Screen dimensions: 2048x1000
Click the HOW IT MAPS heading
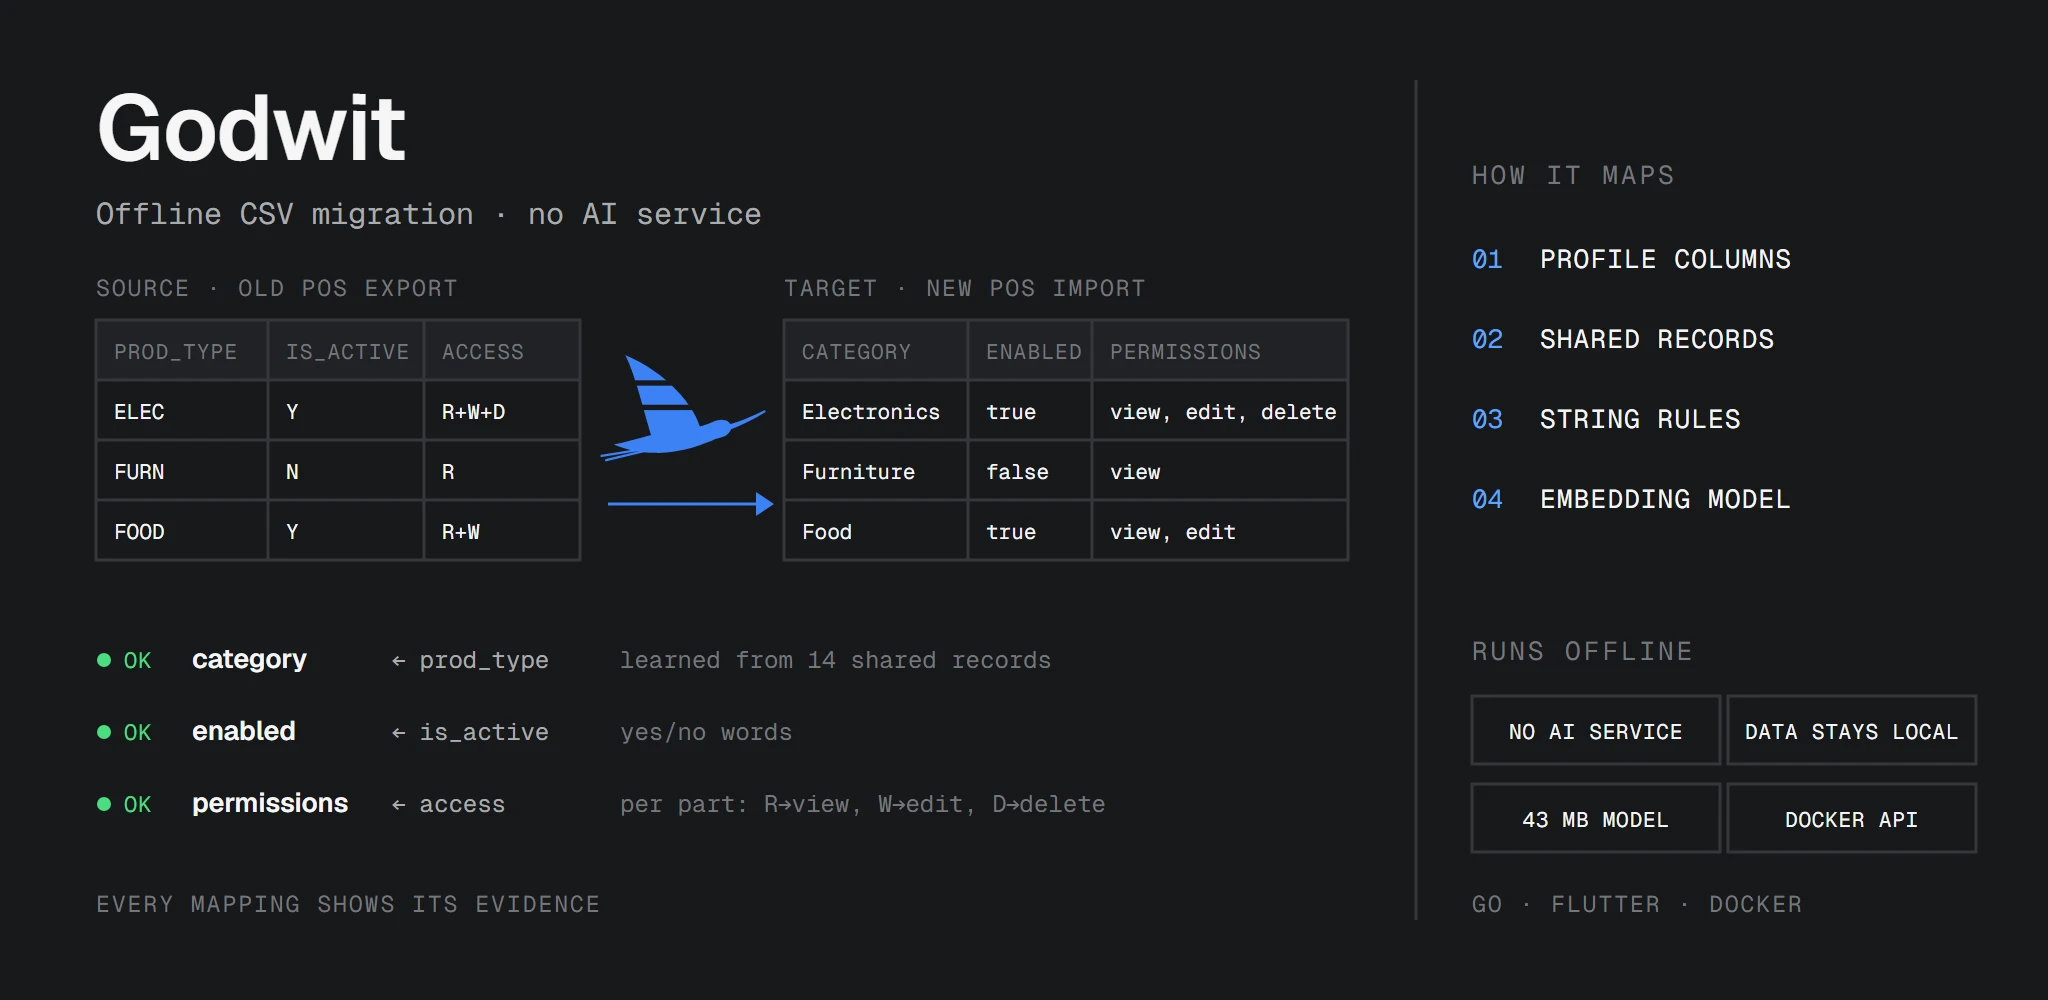1573,176
